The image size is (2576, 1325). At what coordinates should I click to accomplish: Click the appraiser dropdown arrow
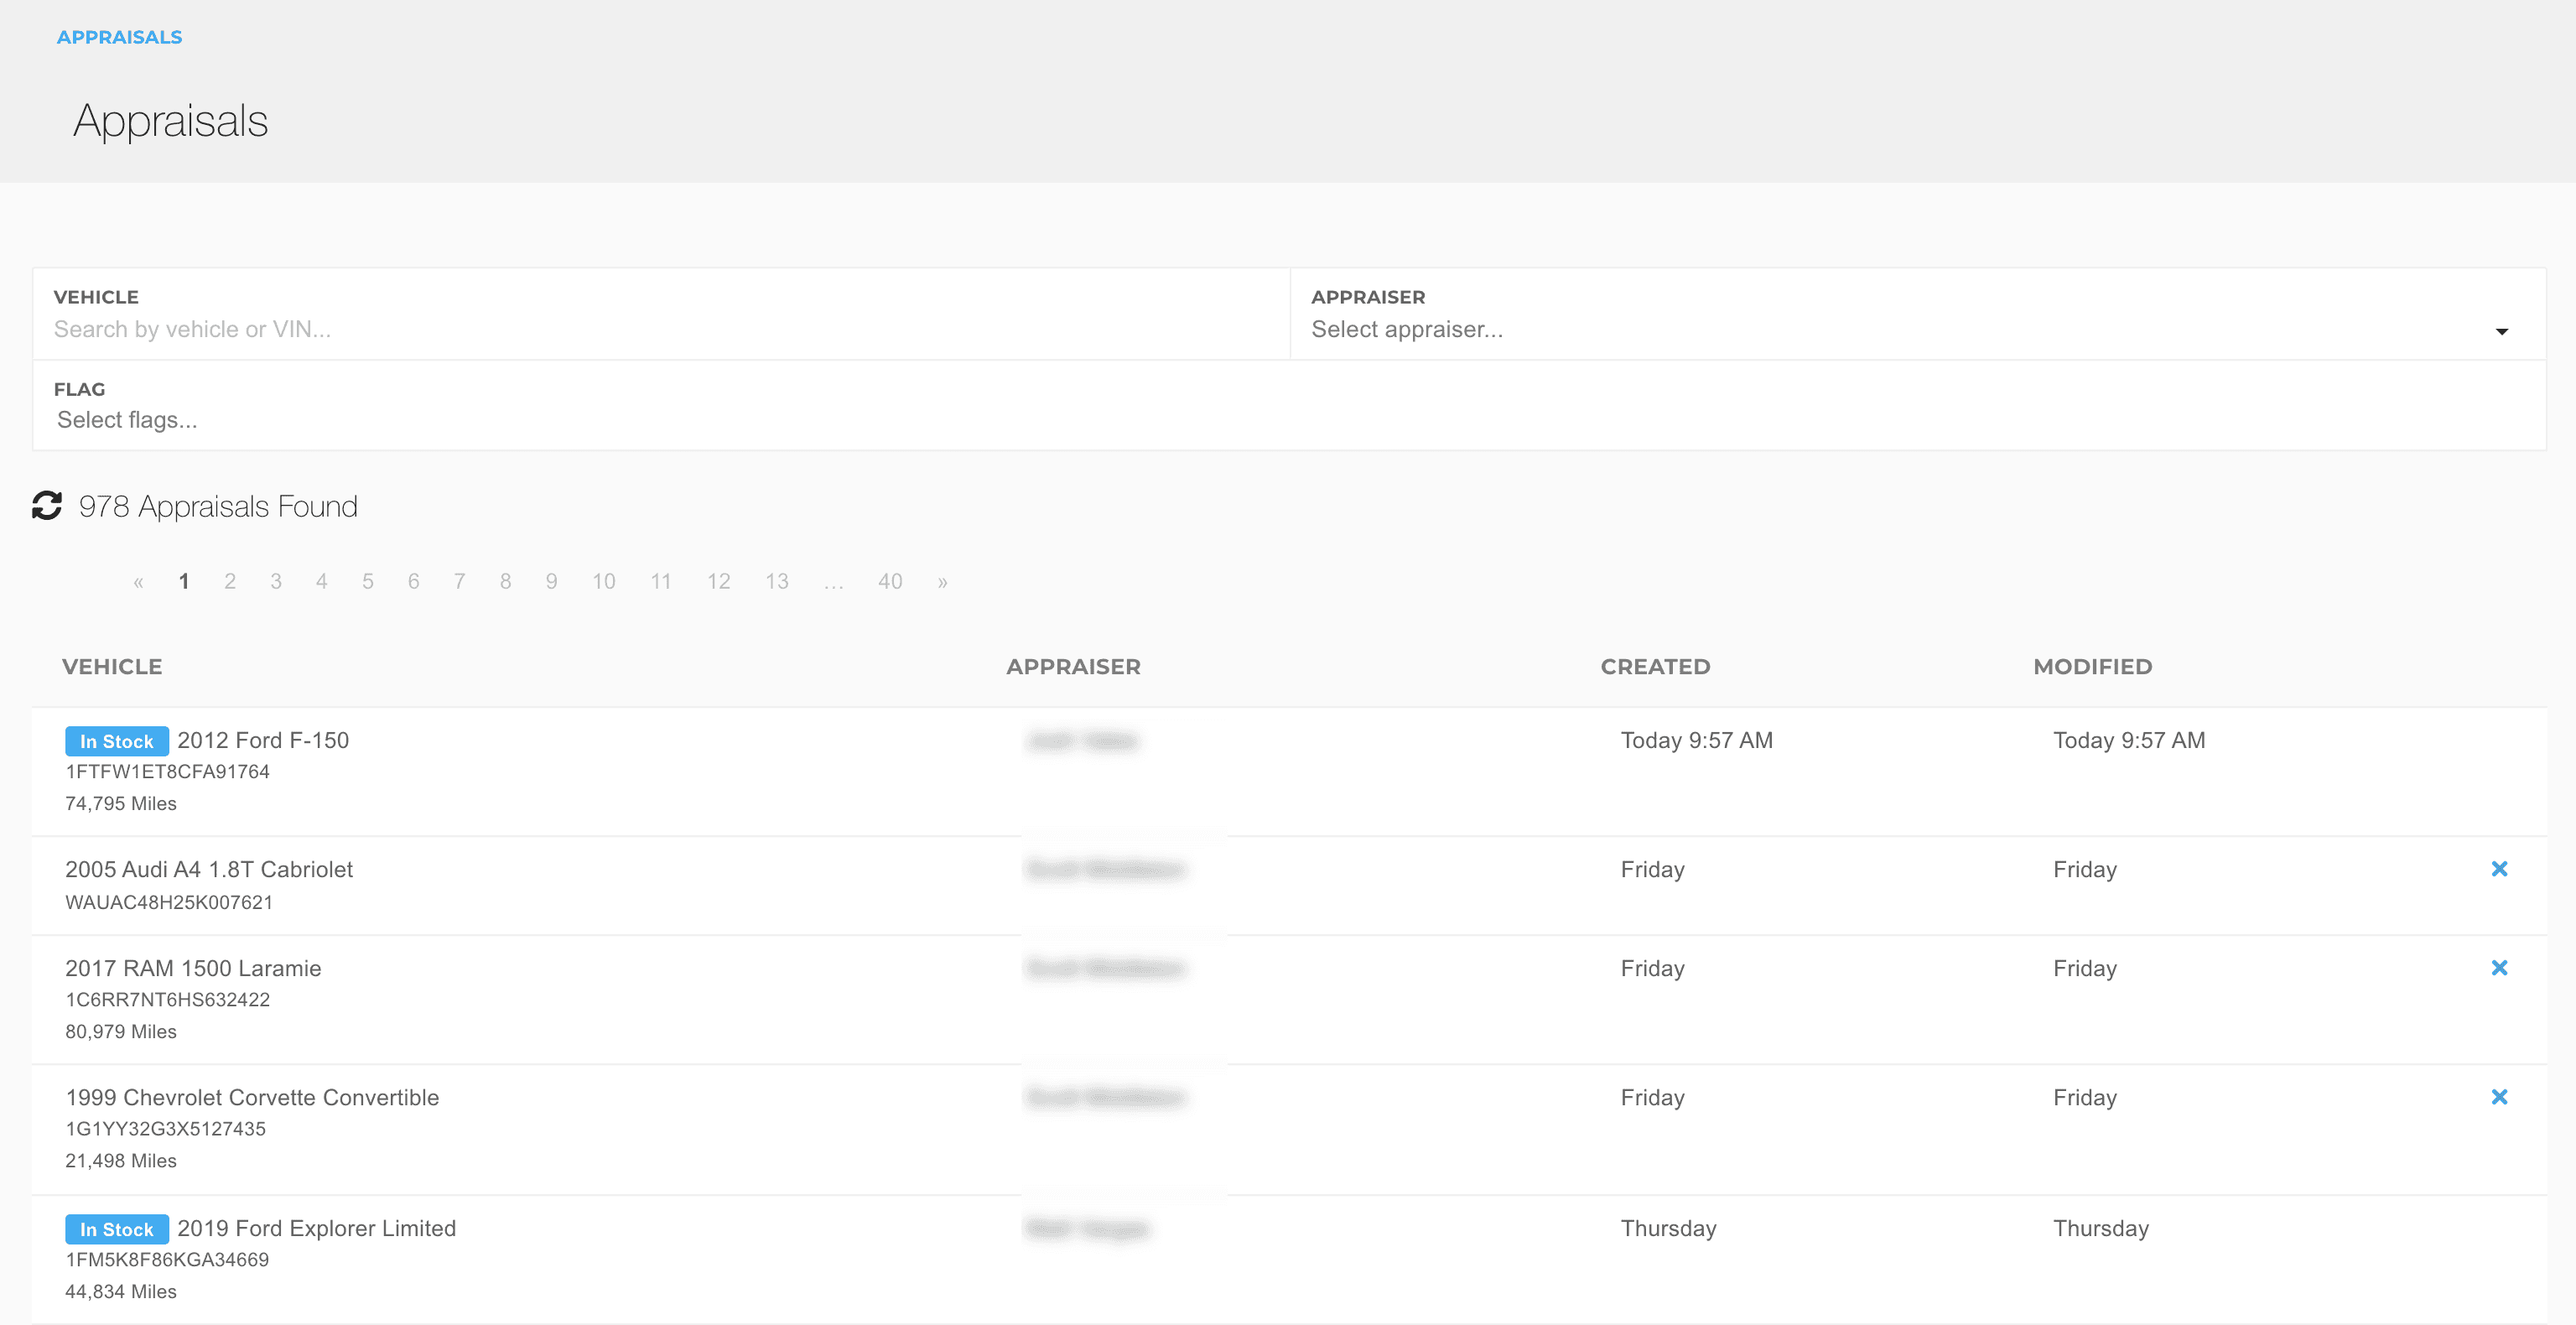tap(2501, 331)
